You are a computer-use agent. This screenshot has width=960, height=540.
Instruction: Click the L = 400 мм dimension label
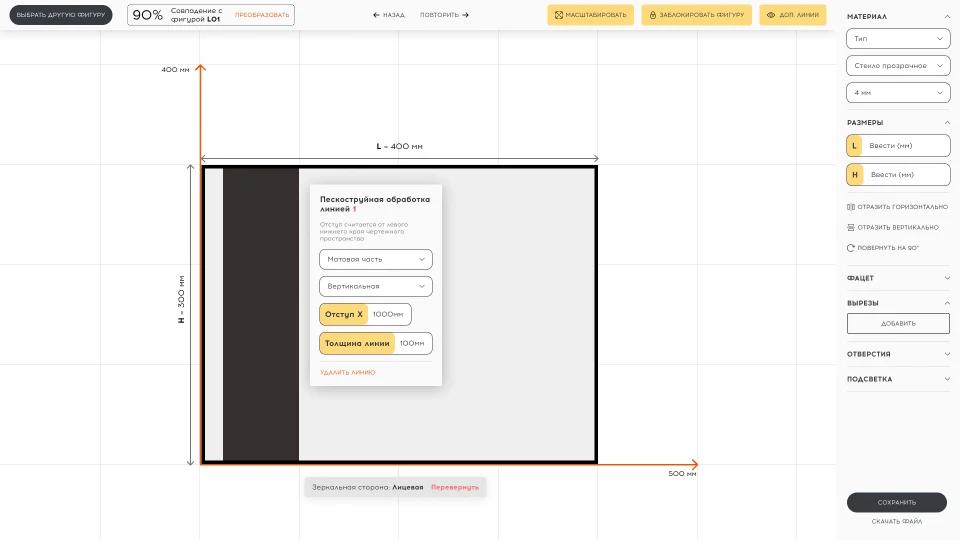[399, 146]
